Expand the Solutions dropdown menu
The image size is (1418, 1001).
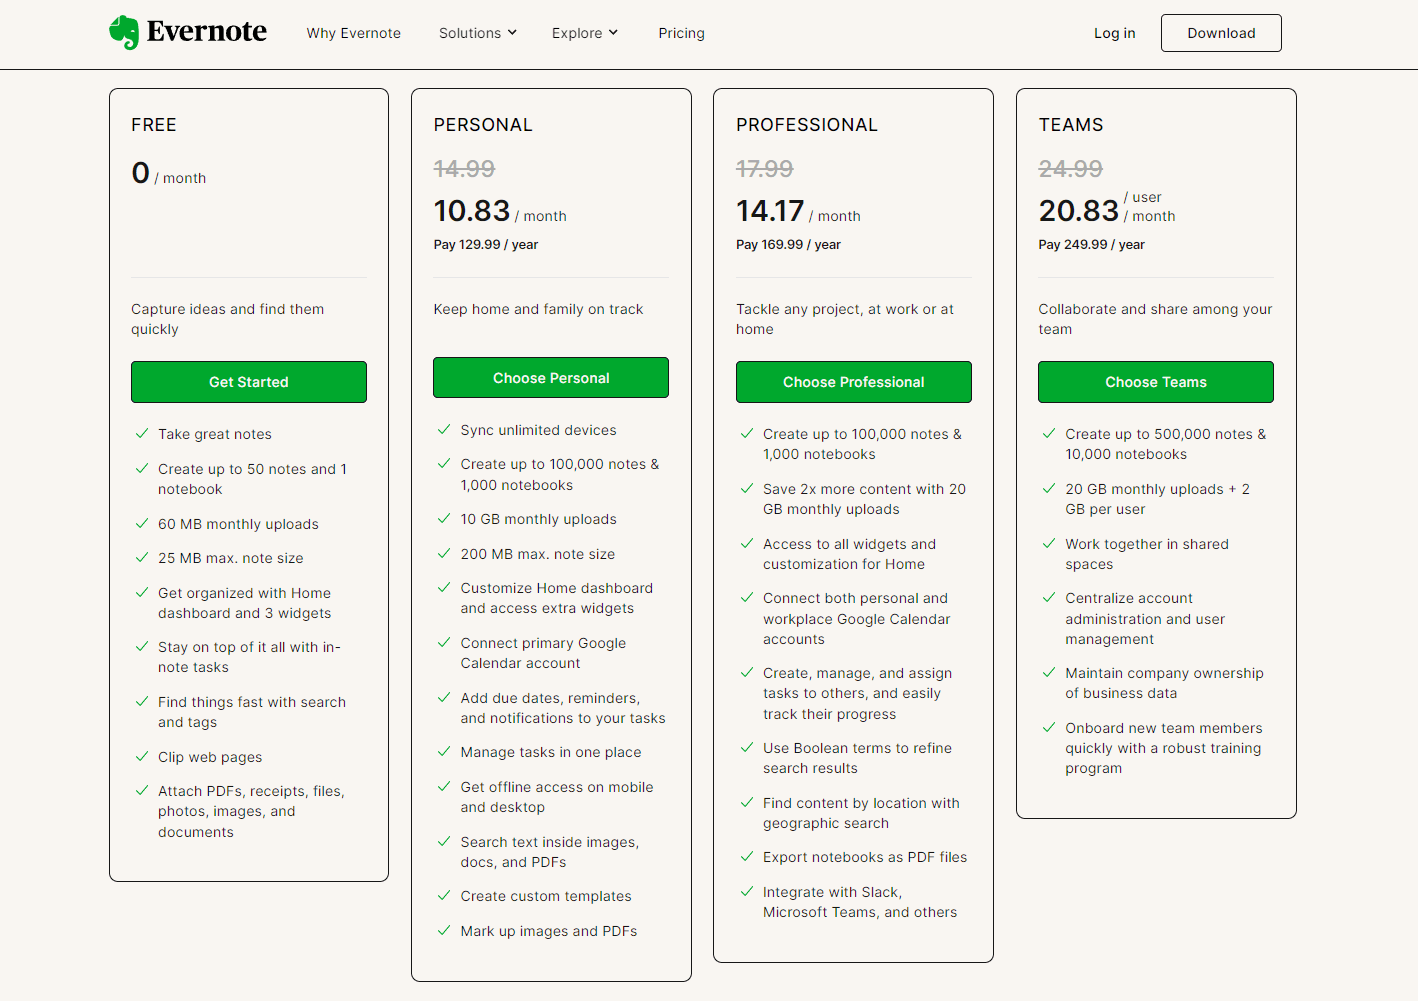tap(478, 33)
